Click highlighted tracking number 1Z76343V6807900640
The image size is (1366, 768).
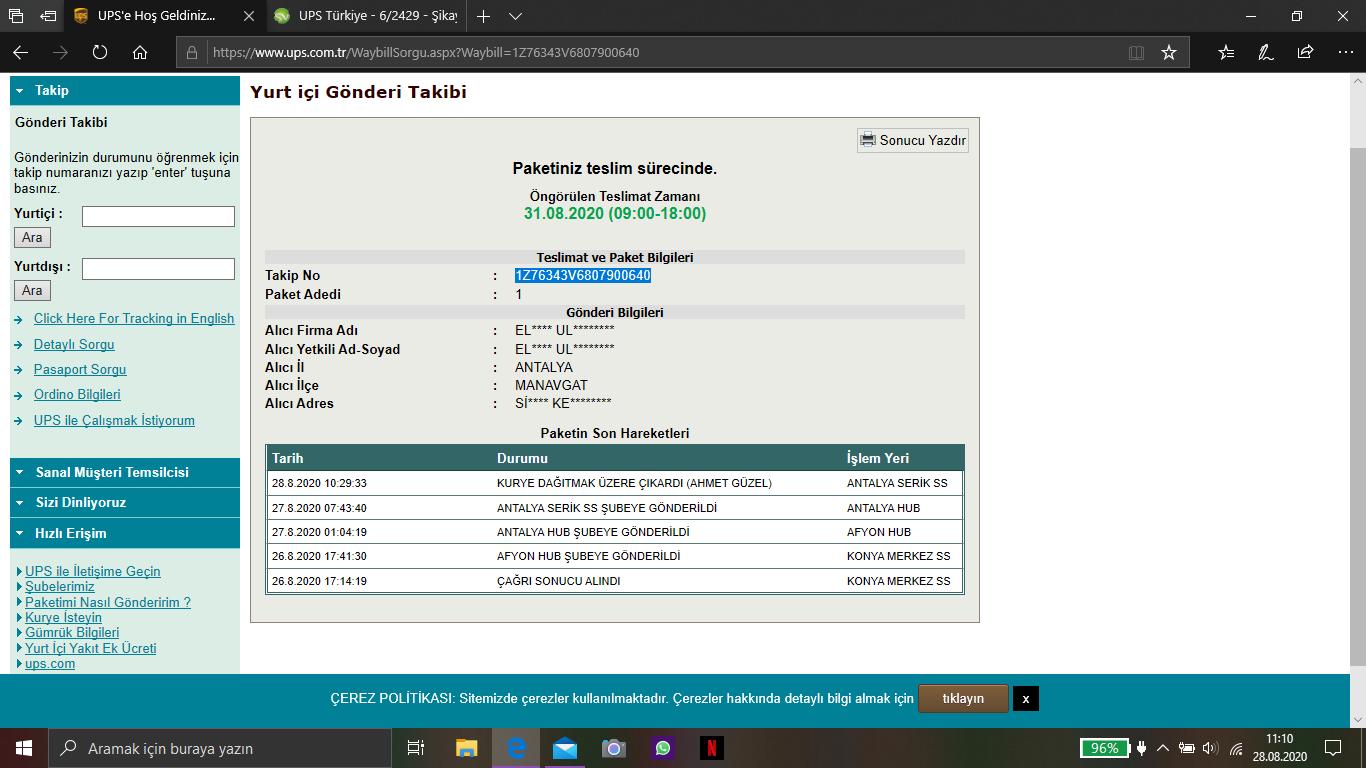583,275
